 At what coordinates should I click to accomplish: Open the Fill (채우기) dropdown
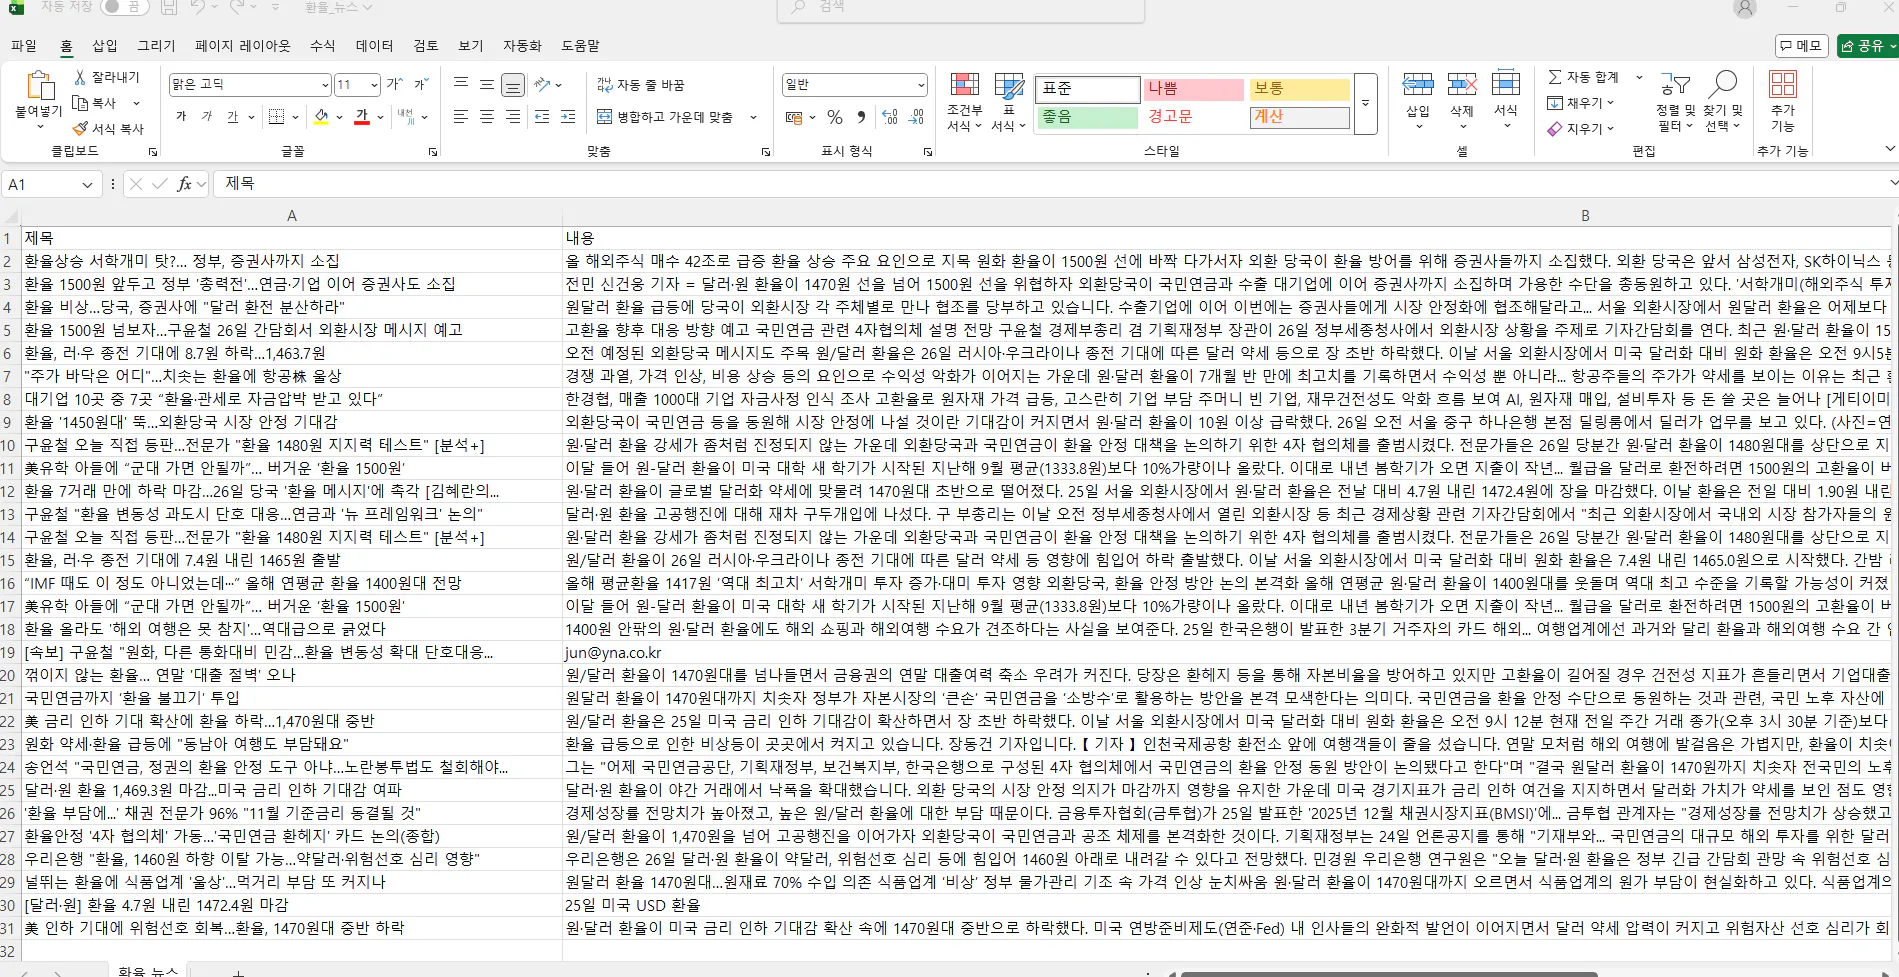[1581, 103]
